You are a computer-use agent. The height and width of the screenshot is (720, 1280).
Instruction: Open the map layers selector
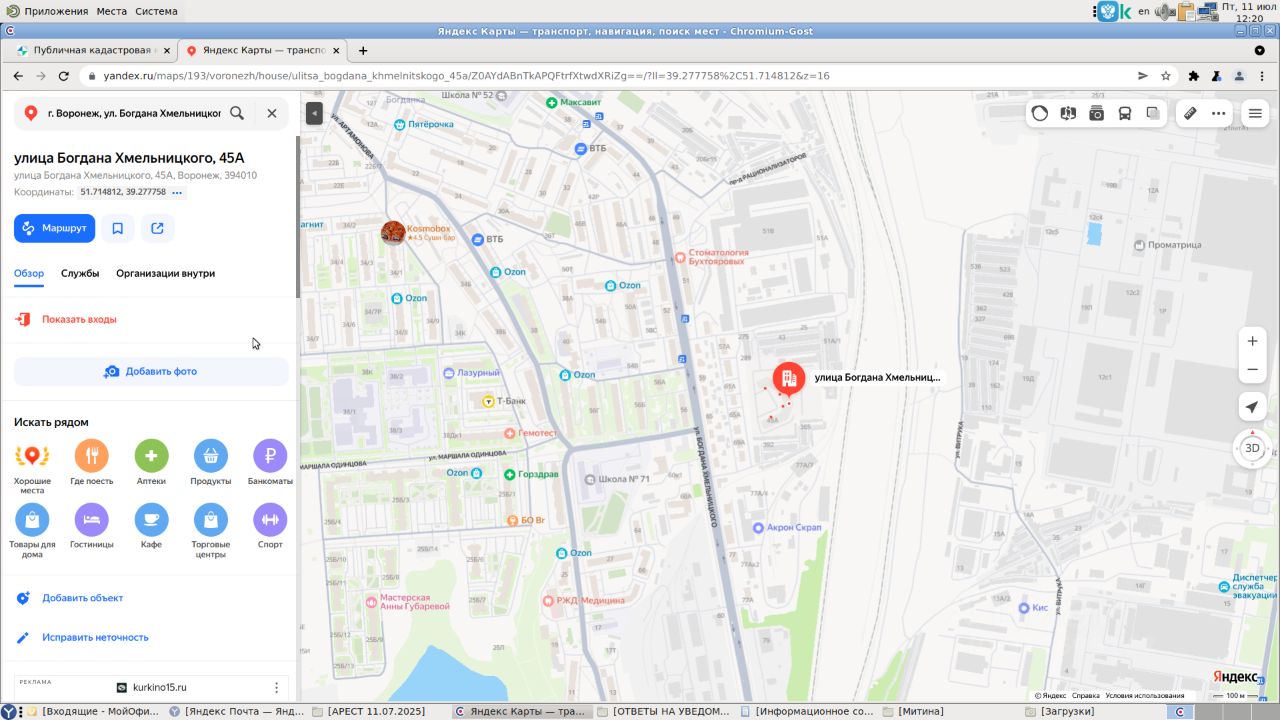coord(1154,113)
